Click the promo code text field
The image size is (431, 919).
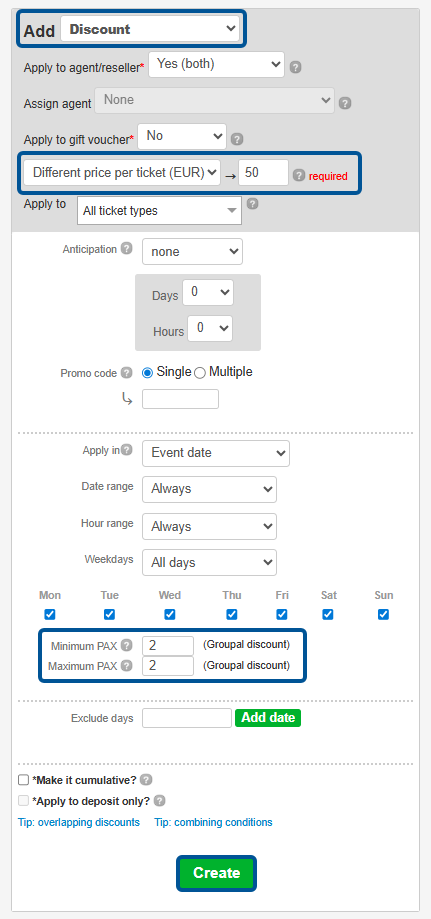[181, 399]
